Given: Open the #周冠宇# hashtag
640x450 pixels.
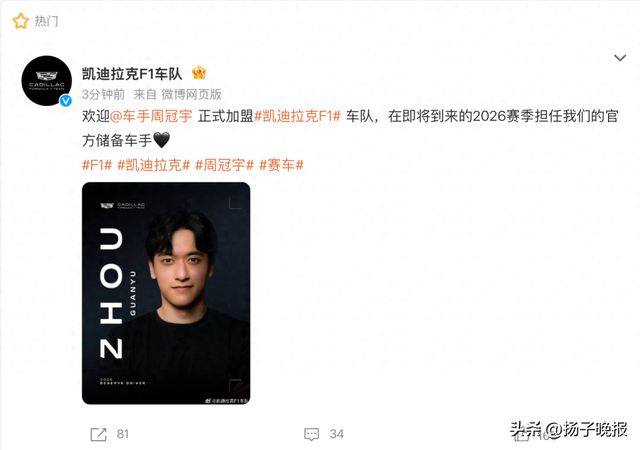Looking at the screenshot, I should (224, 165).
